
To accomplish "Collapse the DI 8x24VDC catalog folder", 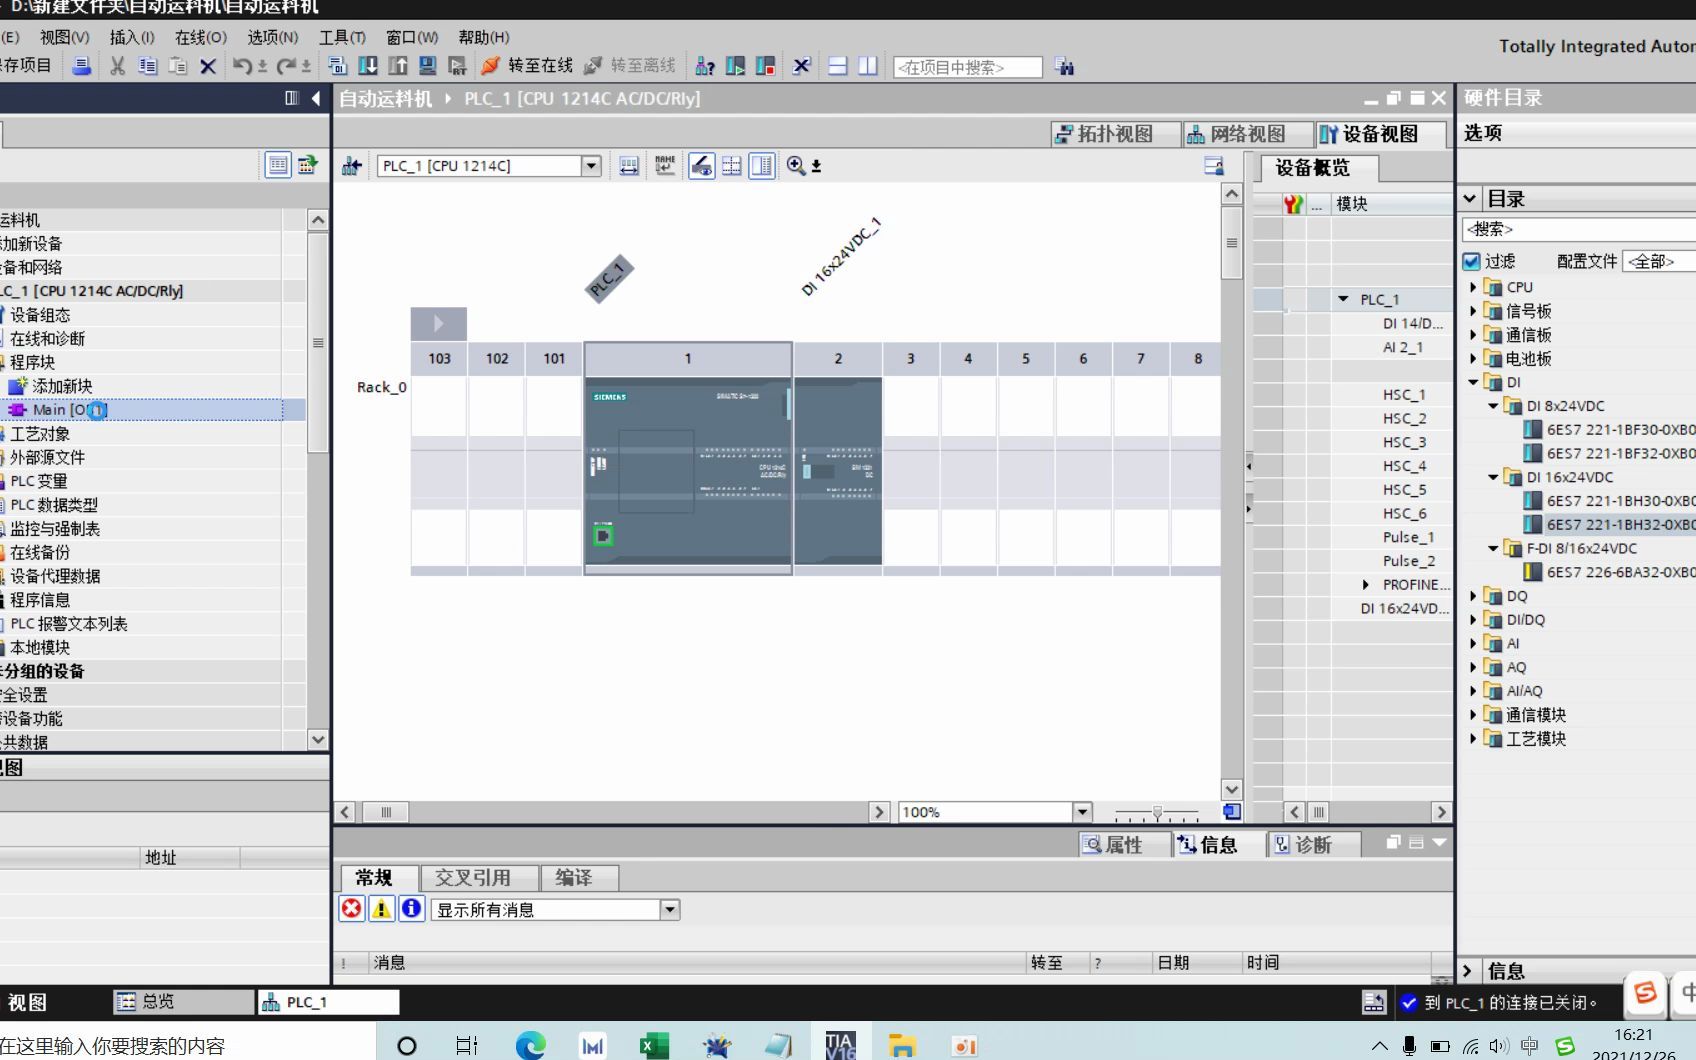I will click(1493, 406).
